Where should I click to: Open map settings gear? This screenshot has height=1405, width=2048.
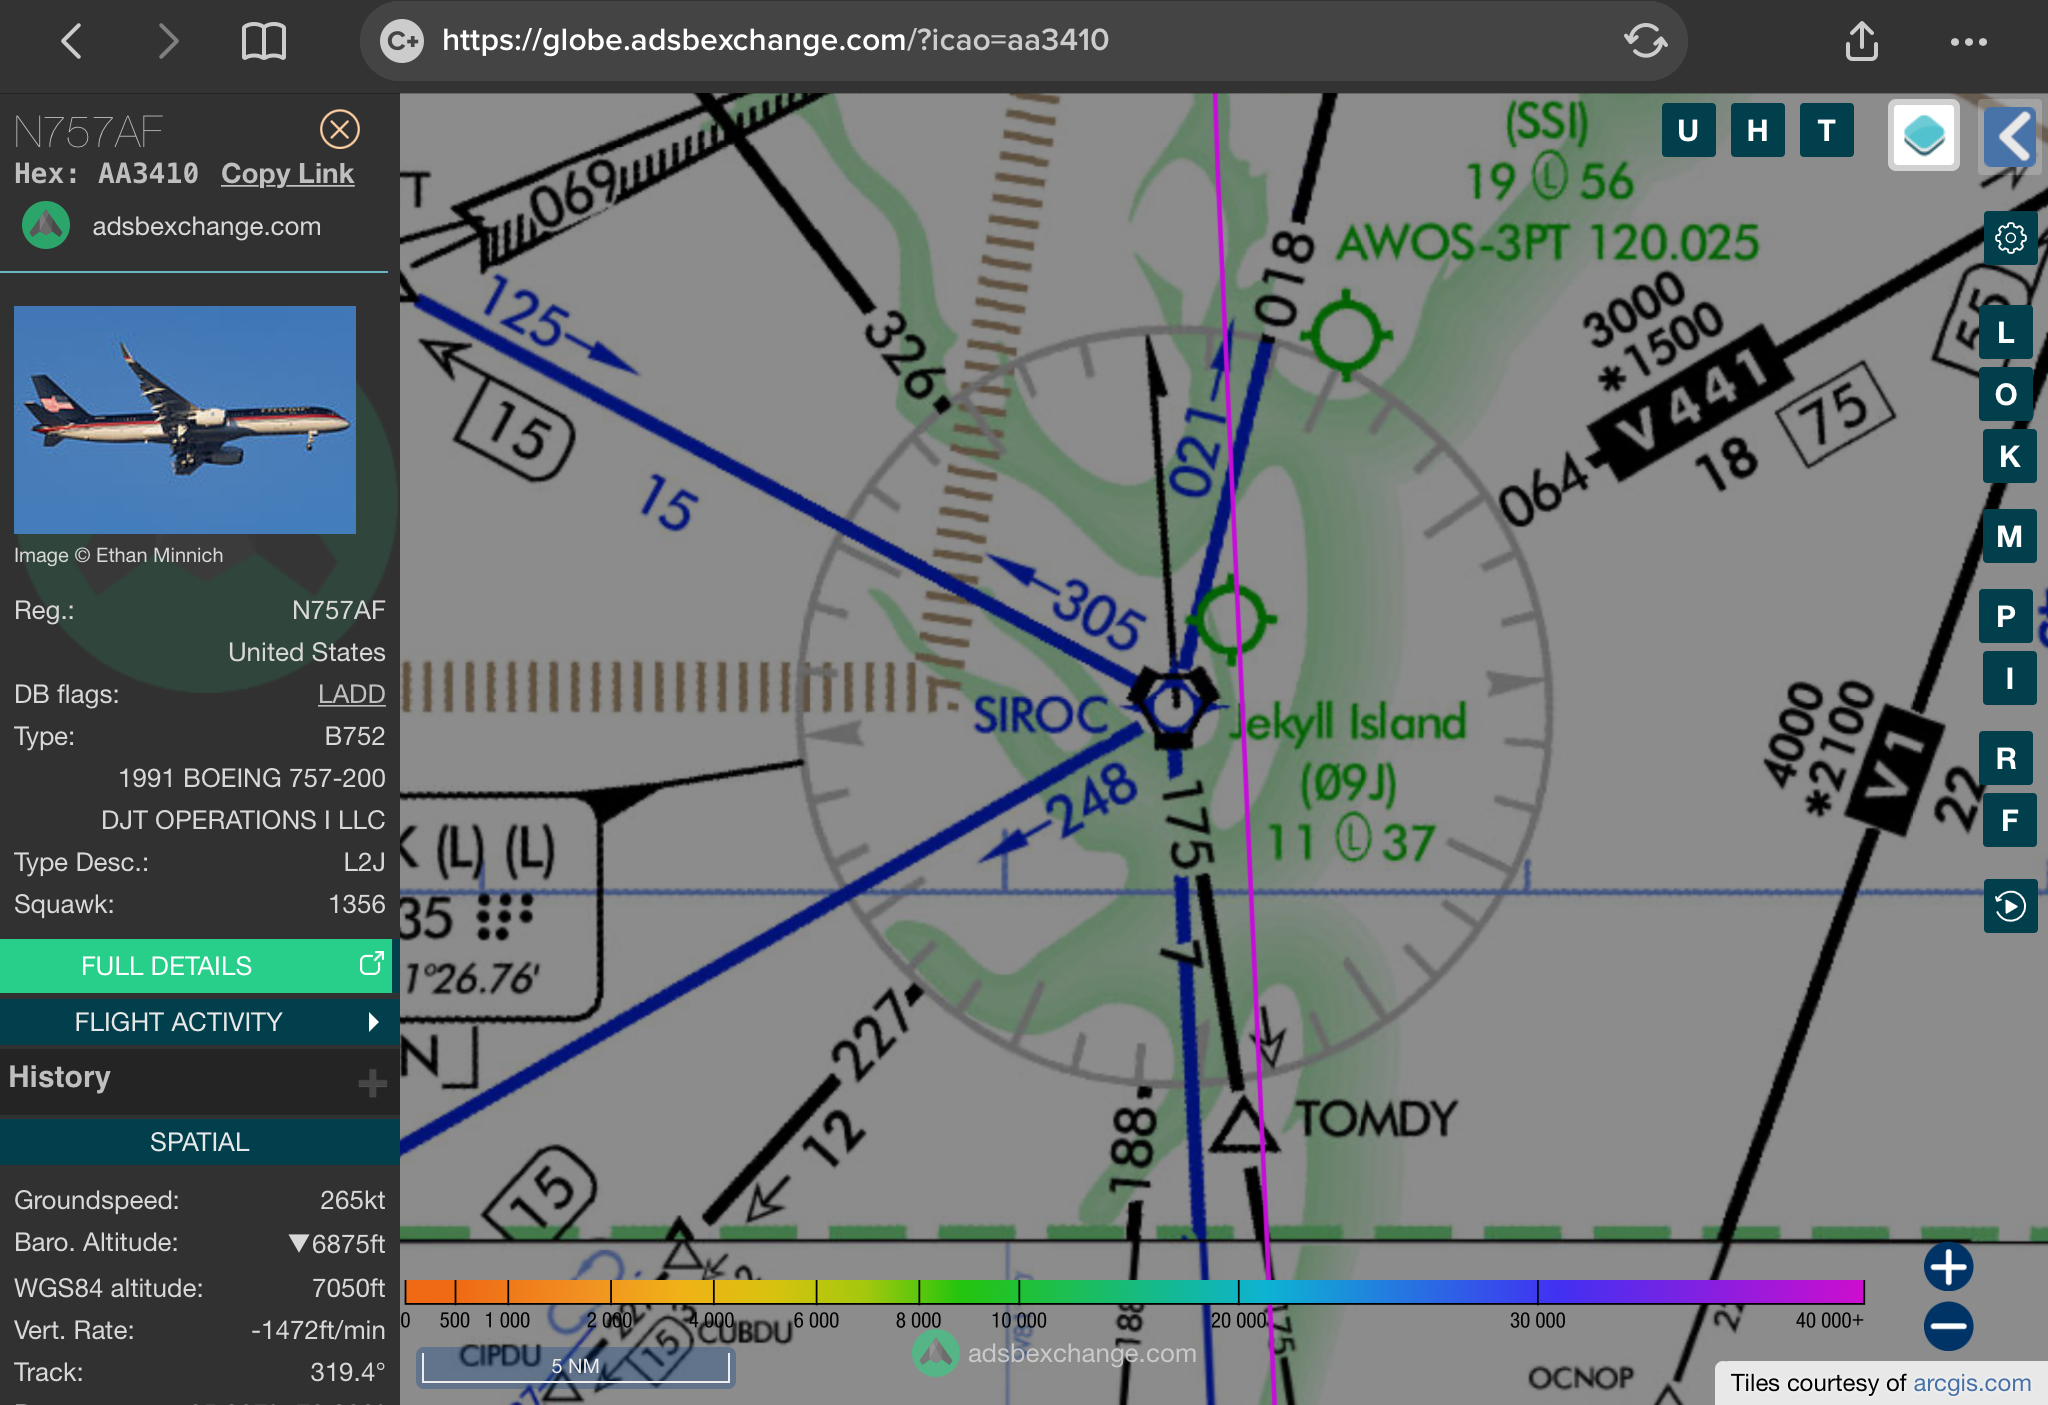[x=2010, y=238]
